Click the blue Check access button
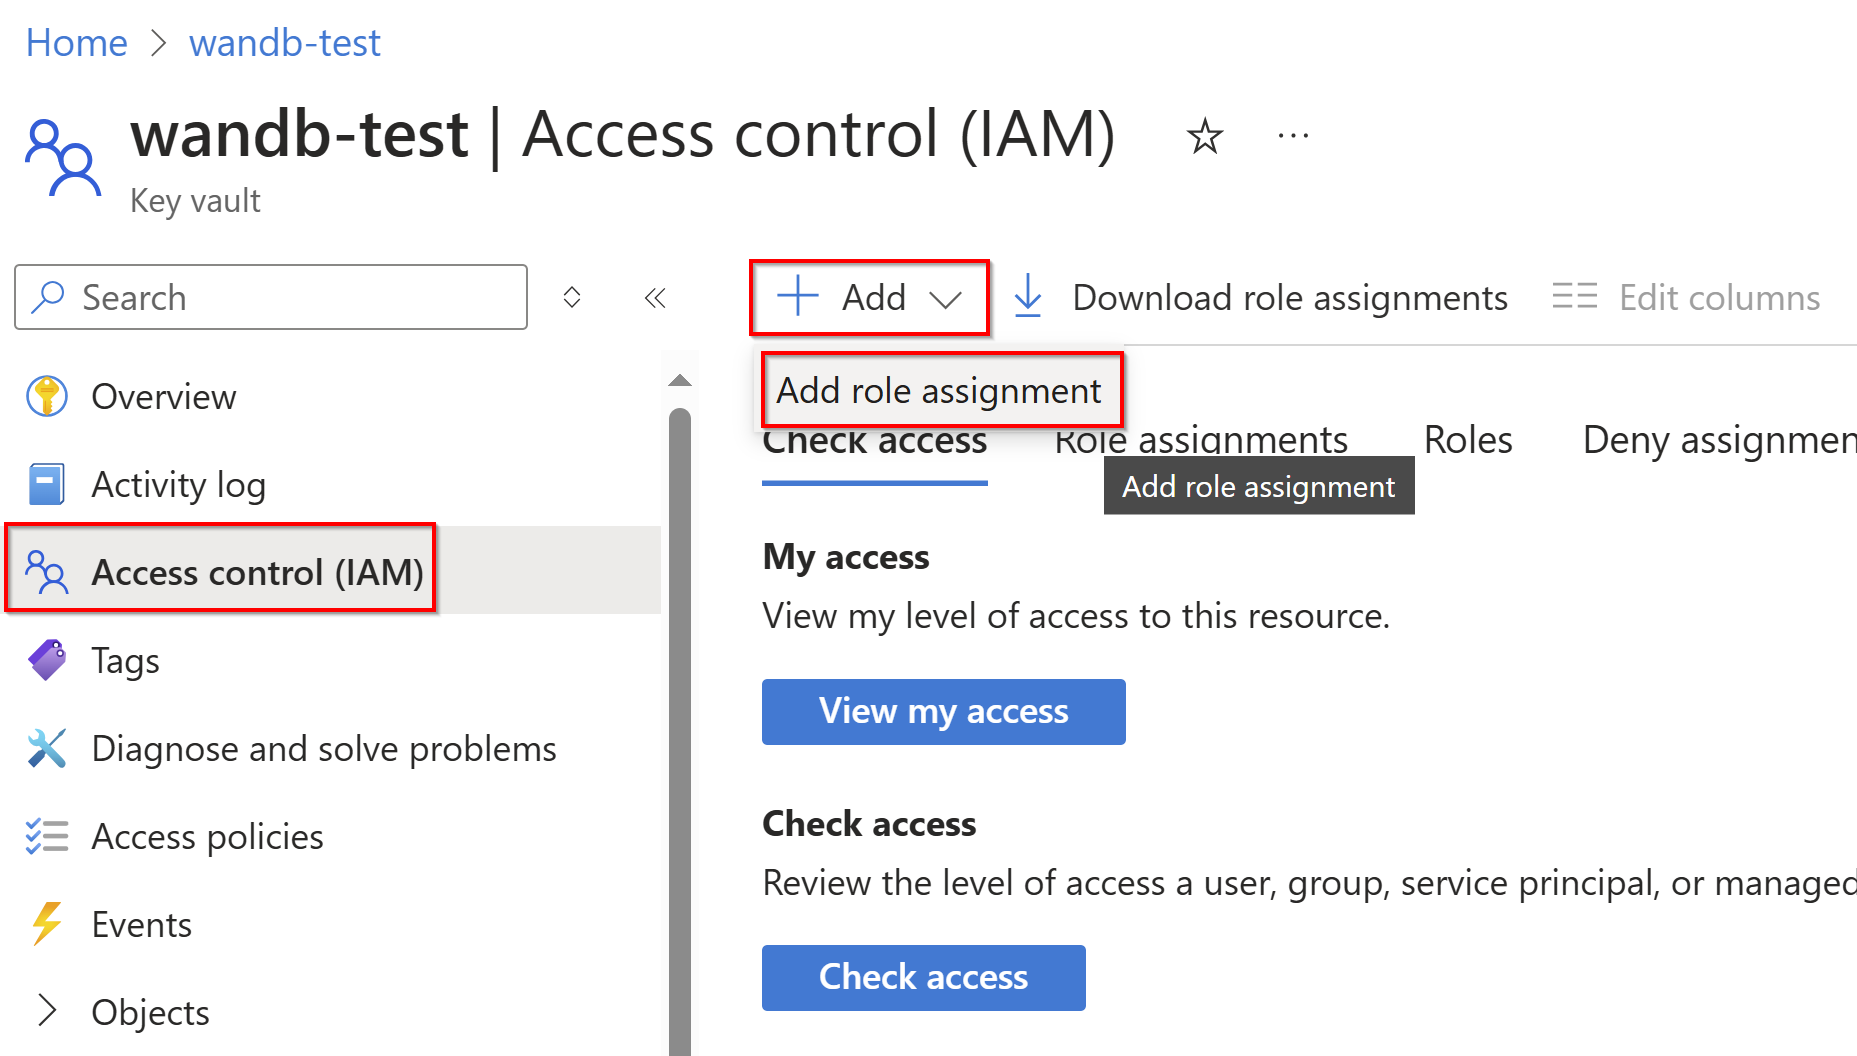Image resolution: width=1857 pixels, height=1056 pixels. (x=923, y=978)
